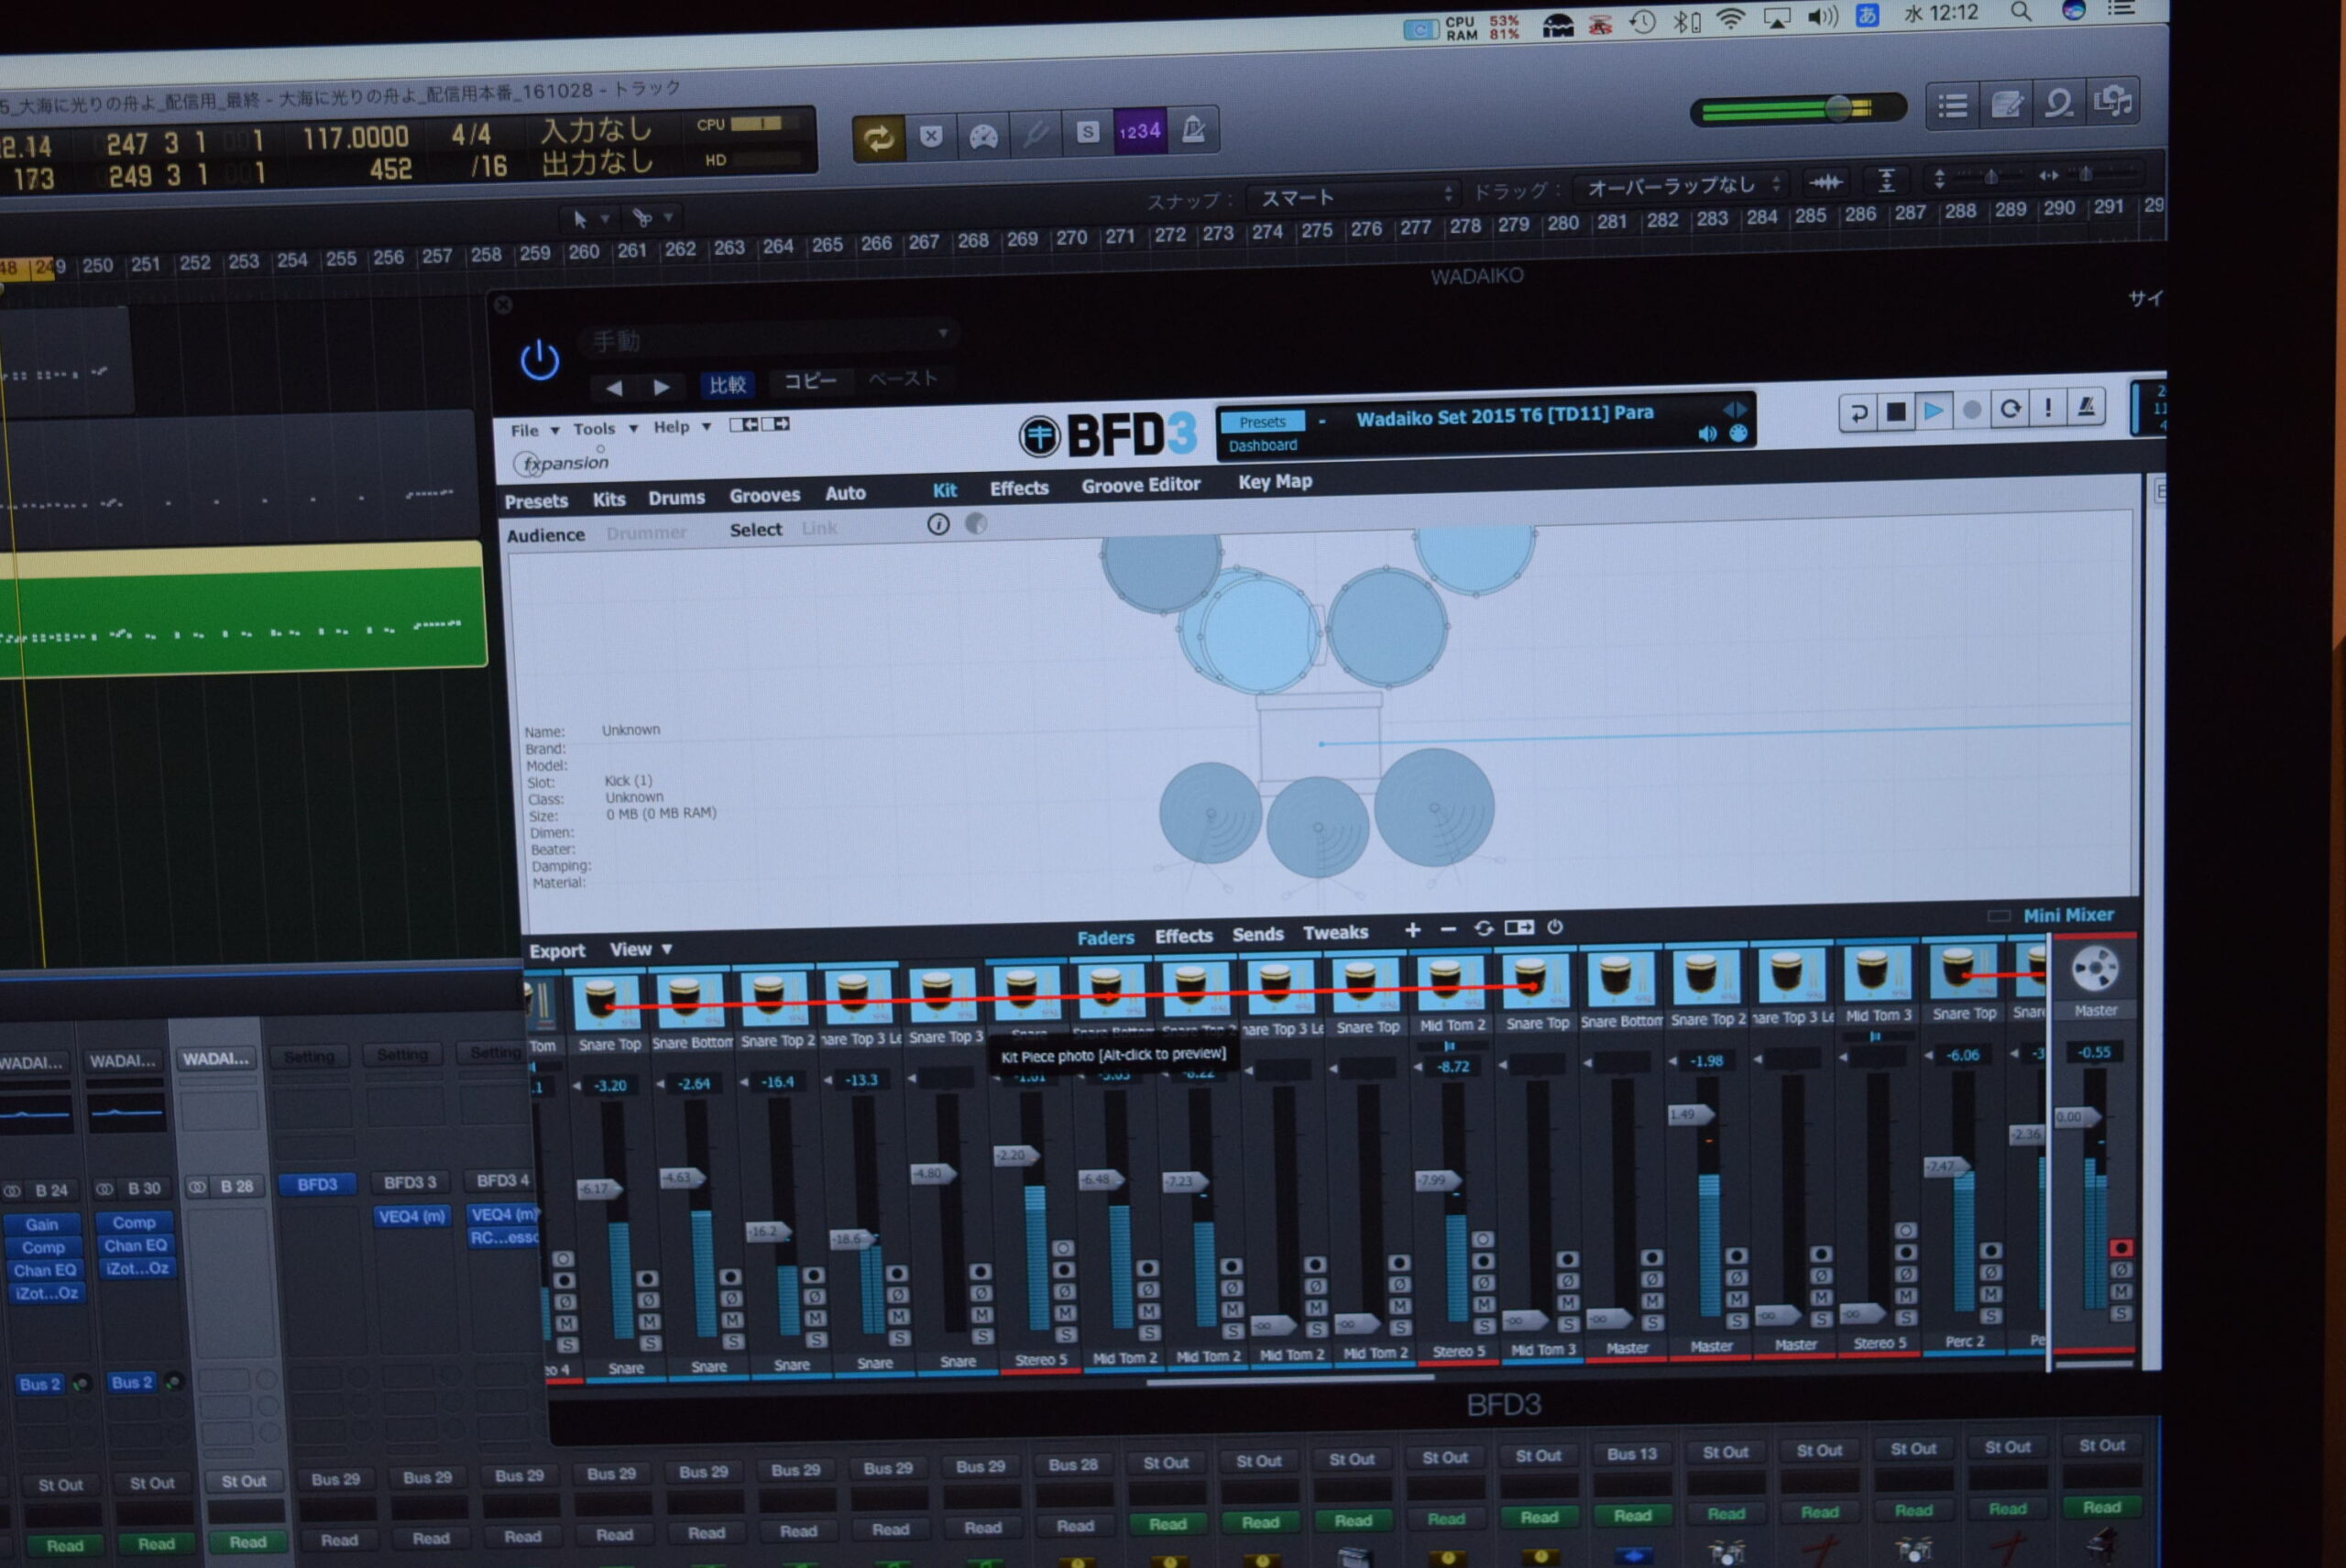
Task: Open the スマート snap dropdown
Action: (1353, 197)
